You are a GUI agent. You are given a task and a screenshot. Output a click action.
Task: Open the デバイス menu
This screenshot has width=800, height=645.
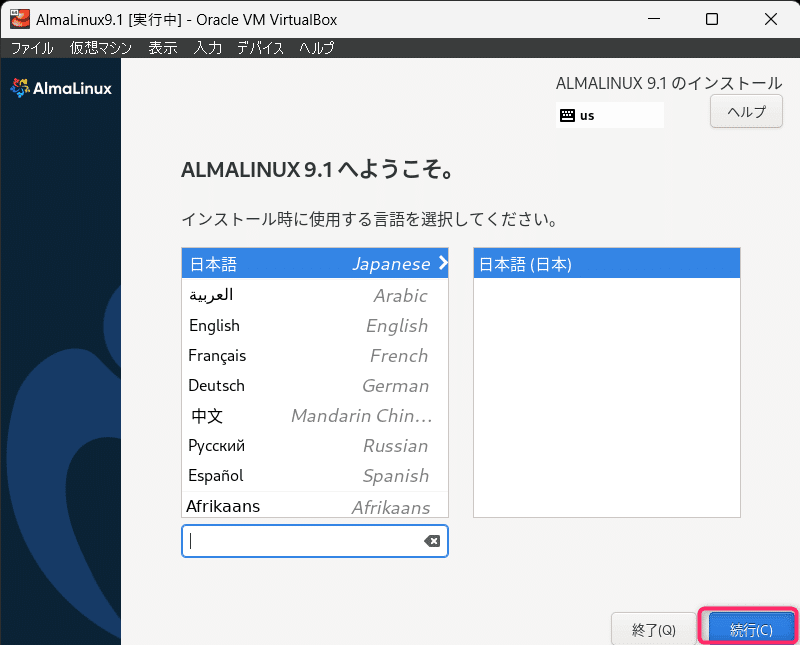260,48
